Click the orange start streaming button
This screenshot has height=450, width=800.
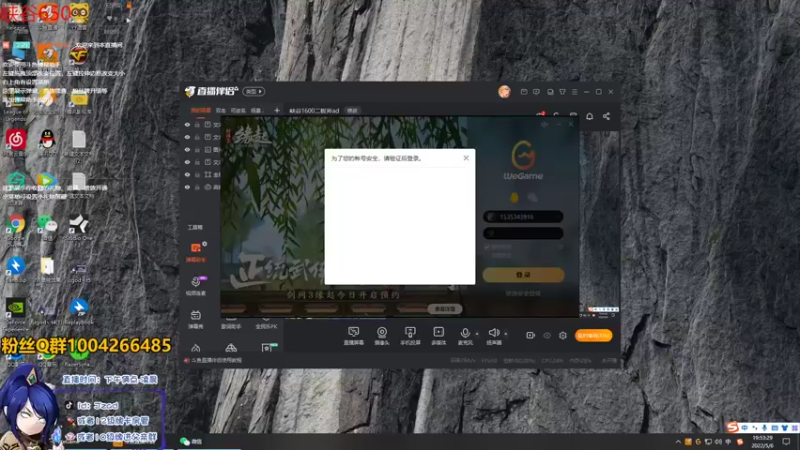593,336
